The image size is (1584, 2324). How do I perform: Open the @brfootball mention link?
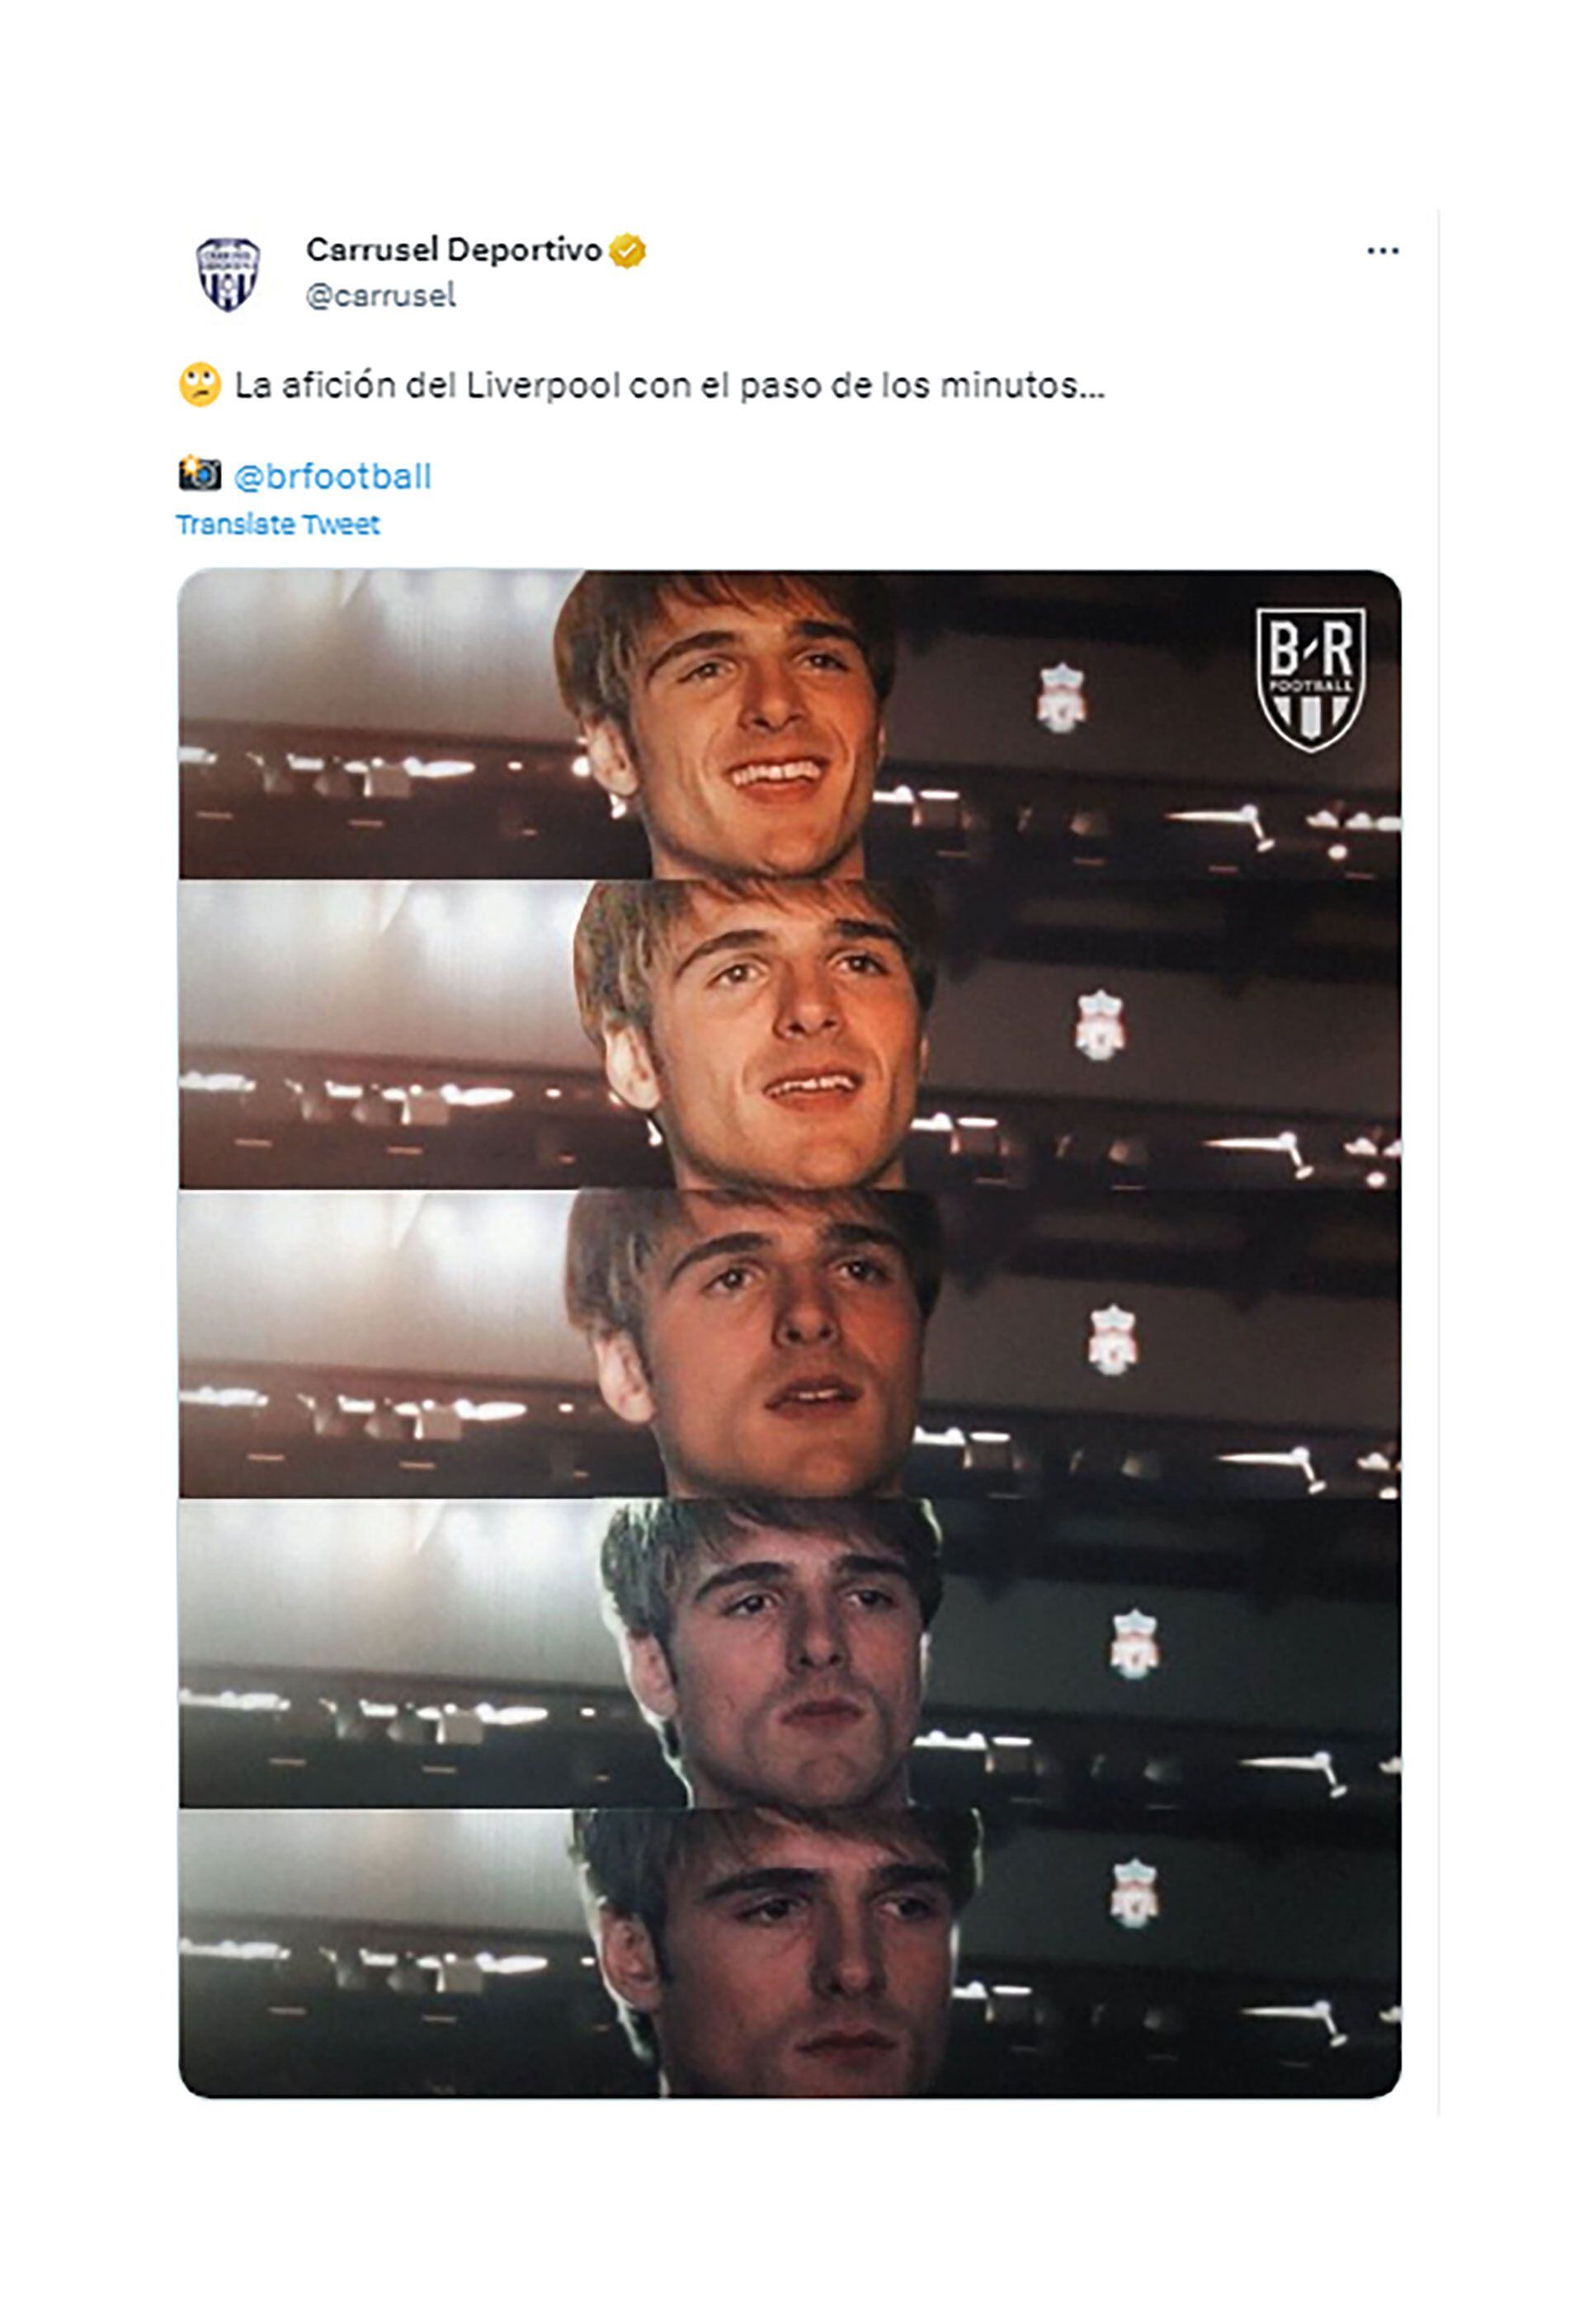point(332,476)
